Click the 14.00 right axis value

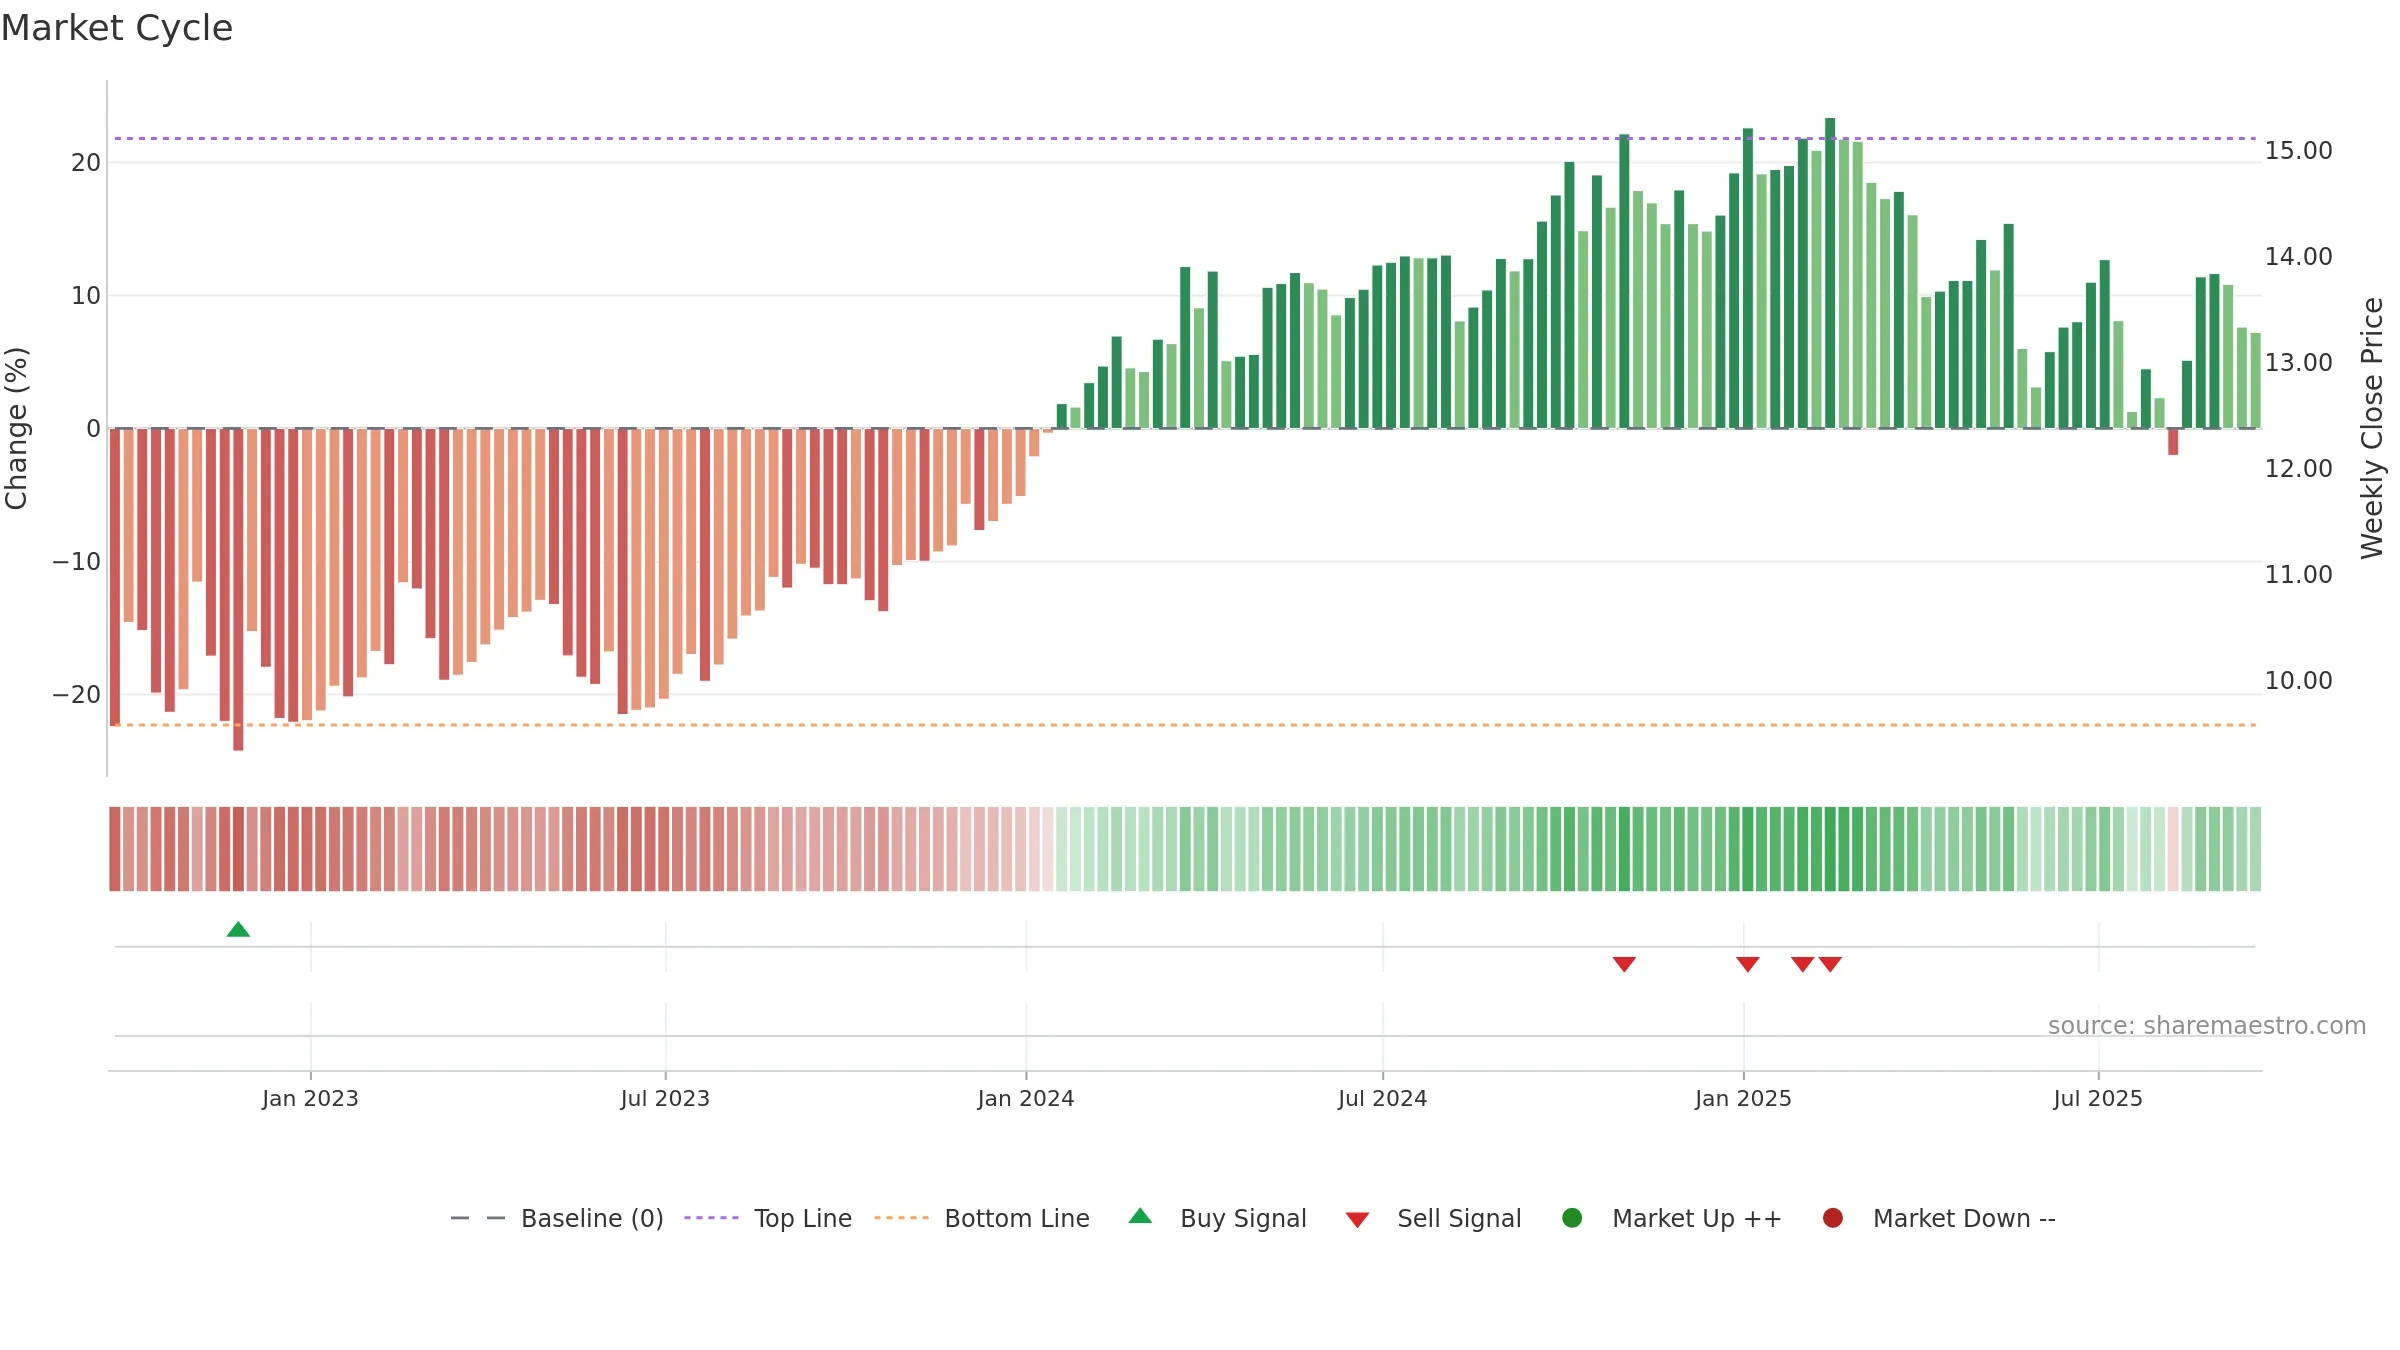point(2298,257)
